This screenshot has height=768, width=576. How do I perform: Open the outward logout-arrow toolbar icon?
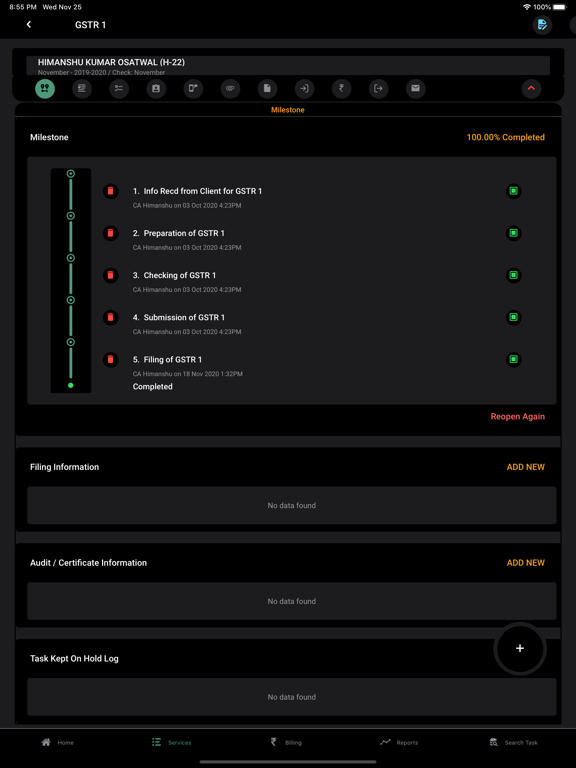tap(379, 89)
